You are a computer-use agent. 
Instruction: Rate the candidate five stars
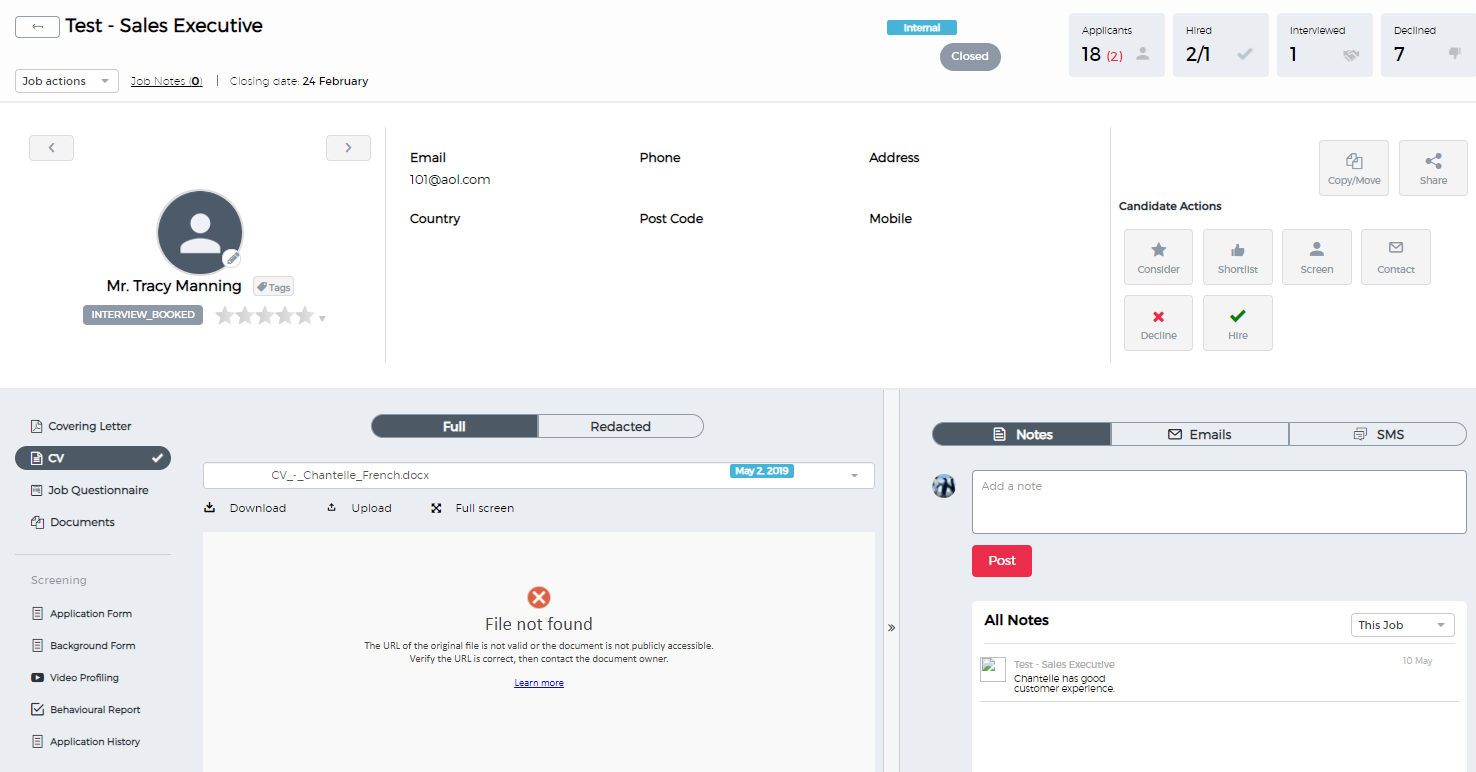305,316
